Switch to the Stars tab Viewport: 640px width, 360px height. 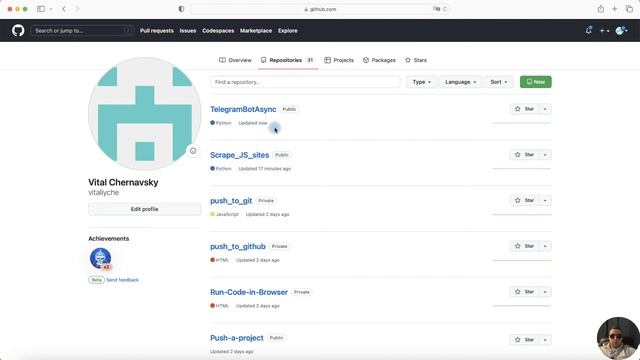416,60
